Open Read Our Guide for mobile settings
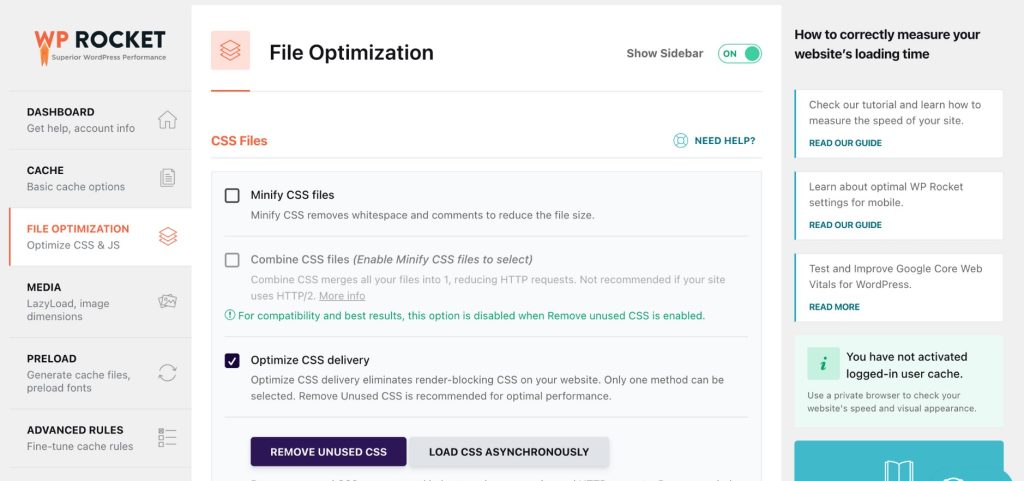Image resolution: width=1024 pixels, height=481 pixels. (845, 225)
